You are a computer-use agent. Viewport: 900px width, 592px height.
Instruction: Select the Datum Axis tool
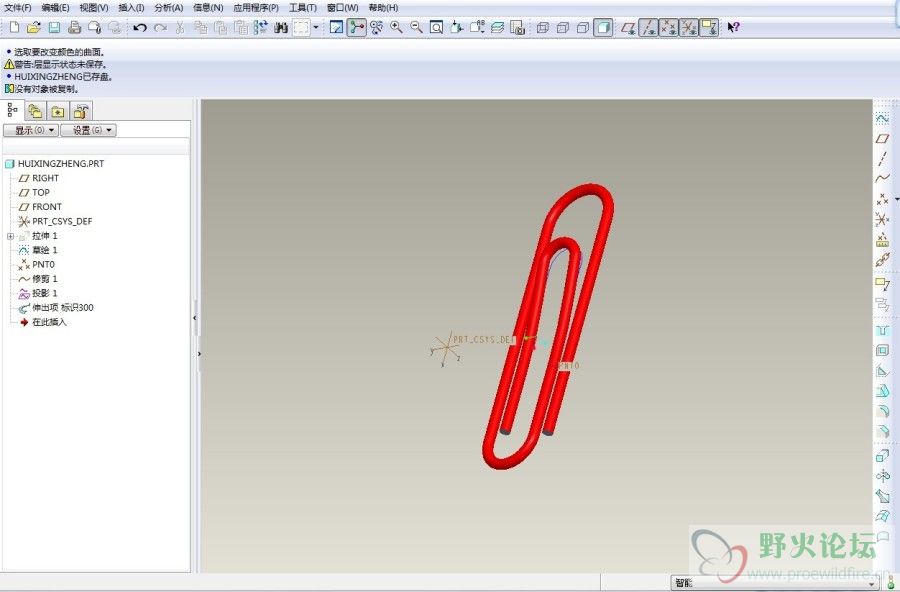[882, 158]
